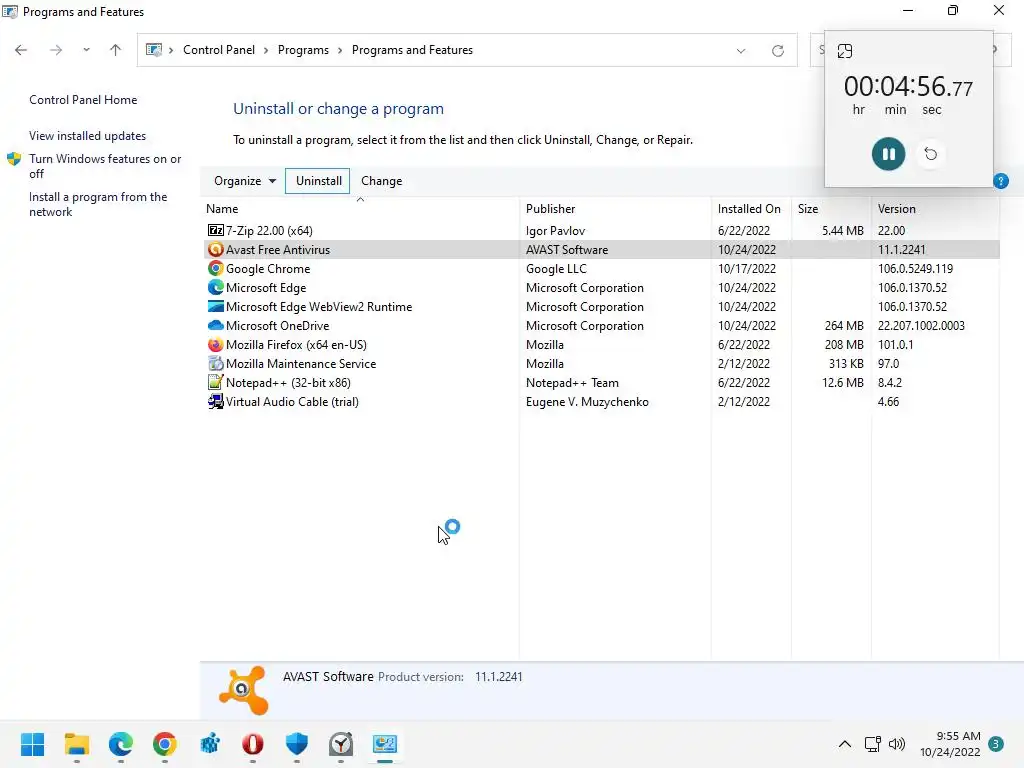1024x768 pixels.
Task: Open Windows Security shield in the taskbar
Action: tap(296, 744)
